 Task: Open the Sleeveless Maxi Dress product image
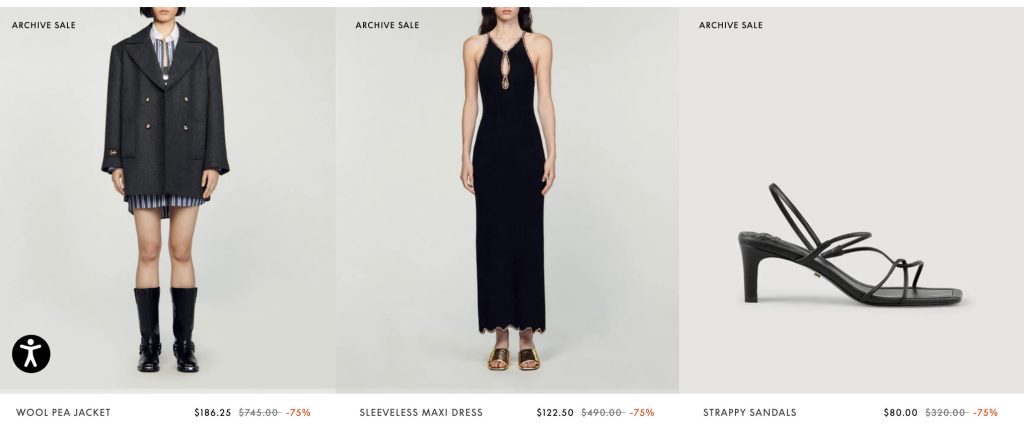(x=507, y=200)
